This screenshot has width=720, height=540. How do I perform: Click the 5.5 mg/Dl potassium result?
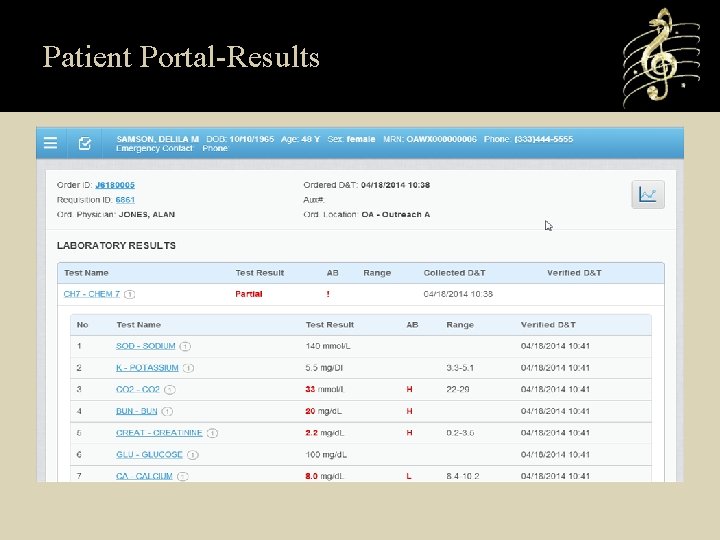point(324,368)
